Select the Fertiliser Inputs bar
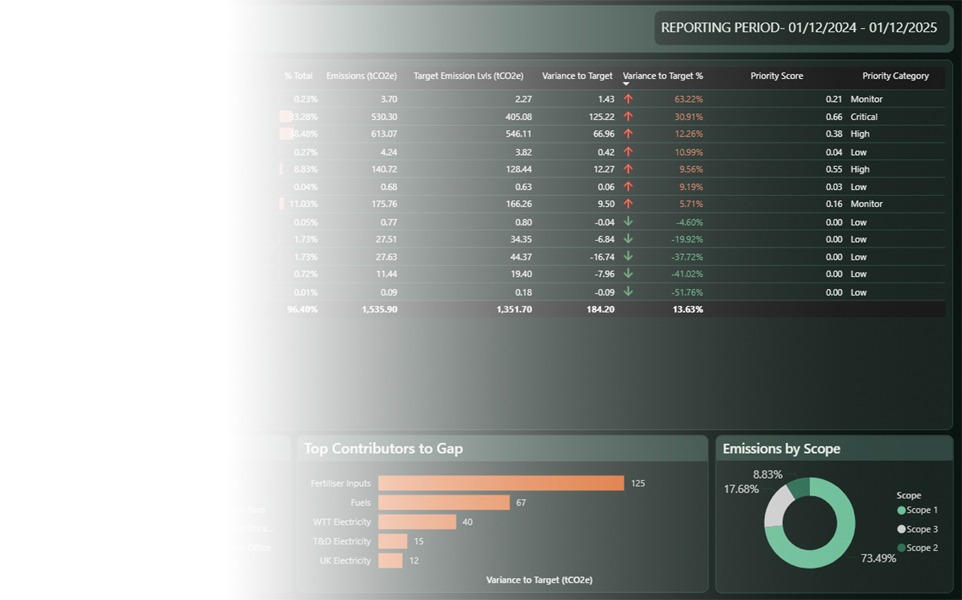 click(501, 483)
